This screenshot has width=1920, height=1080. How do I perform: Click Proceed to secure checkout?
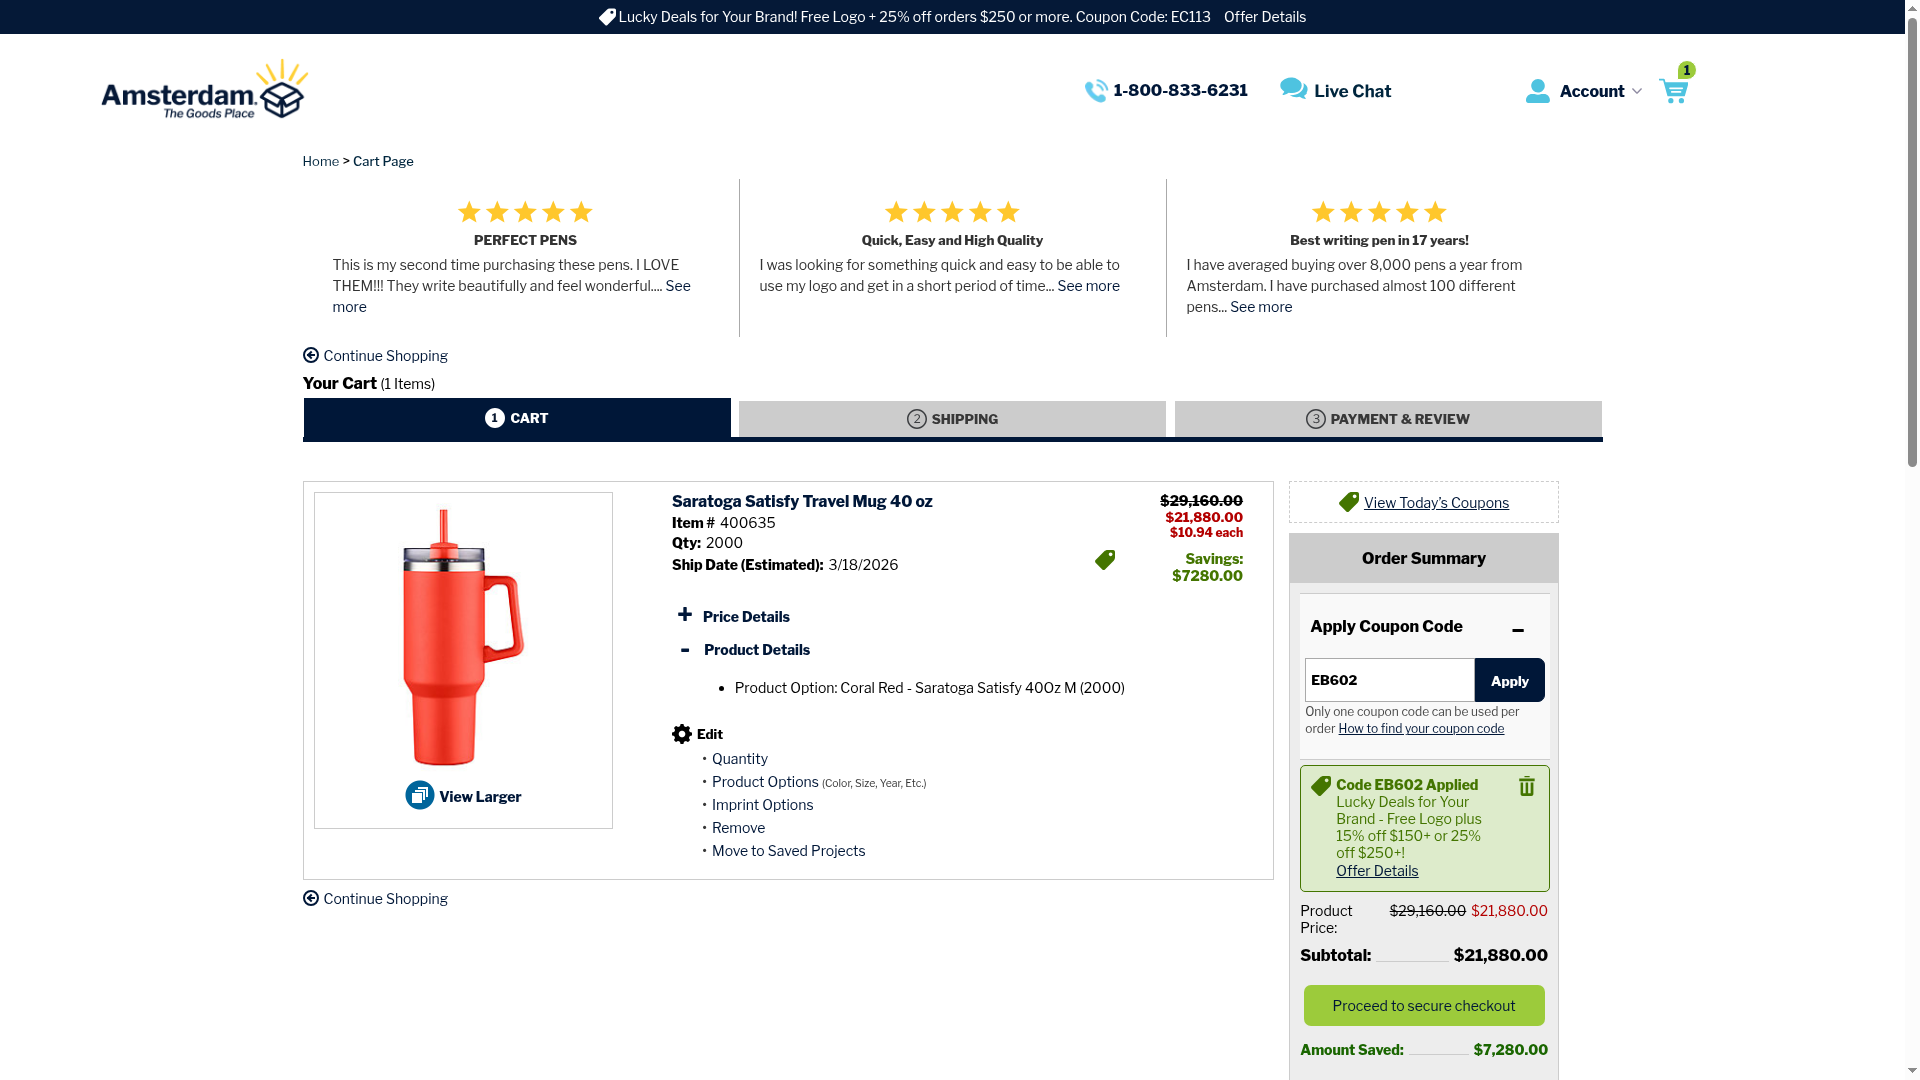[1423, 1005]
